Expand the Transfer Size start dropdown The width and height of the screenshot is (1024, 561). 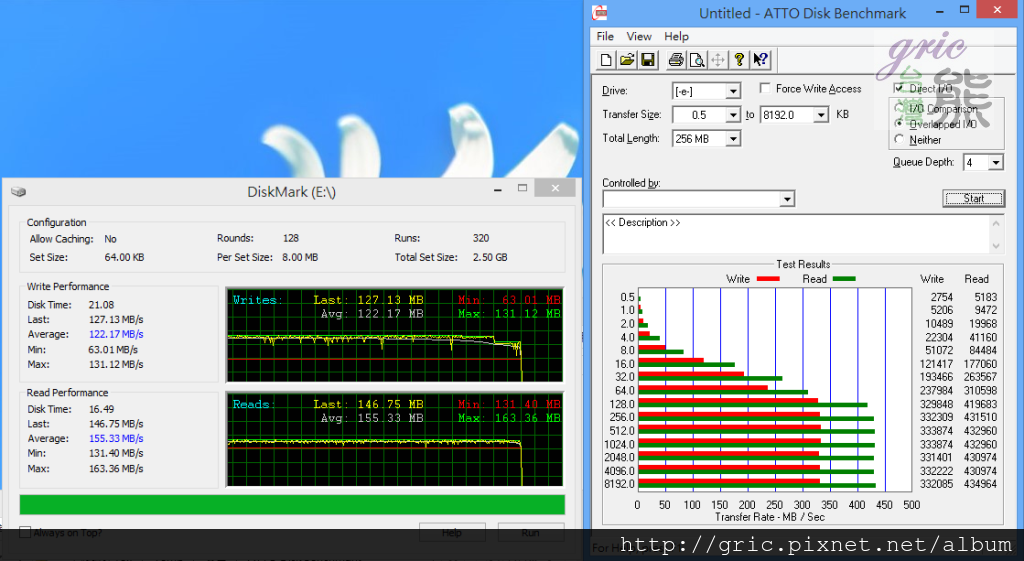pos(733,115)
